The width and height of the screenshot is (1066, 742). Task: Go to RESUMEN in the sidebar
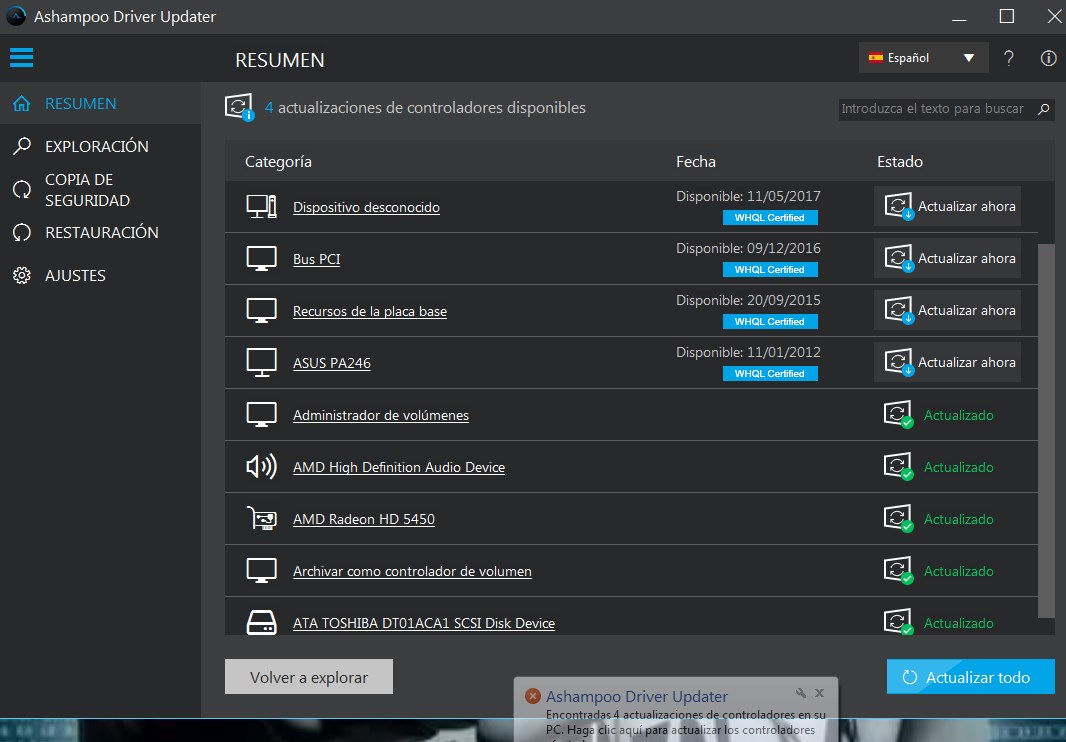100,103
